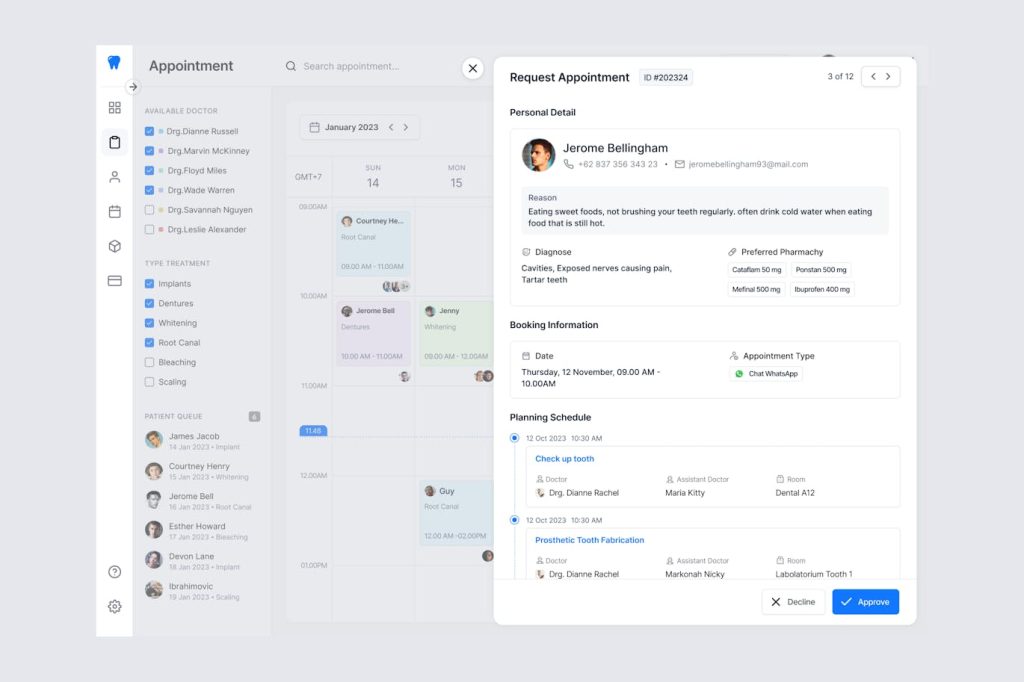
Task: Open the help question mark icon
Action: click(x=114, y=572)
